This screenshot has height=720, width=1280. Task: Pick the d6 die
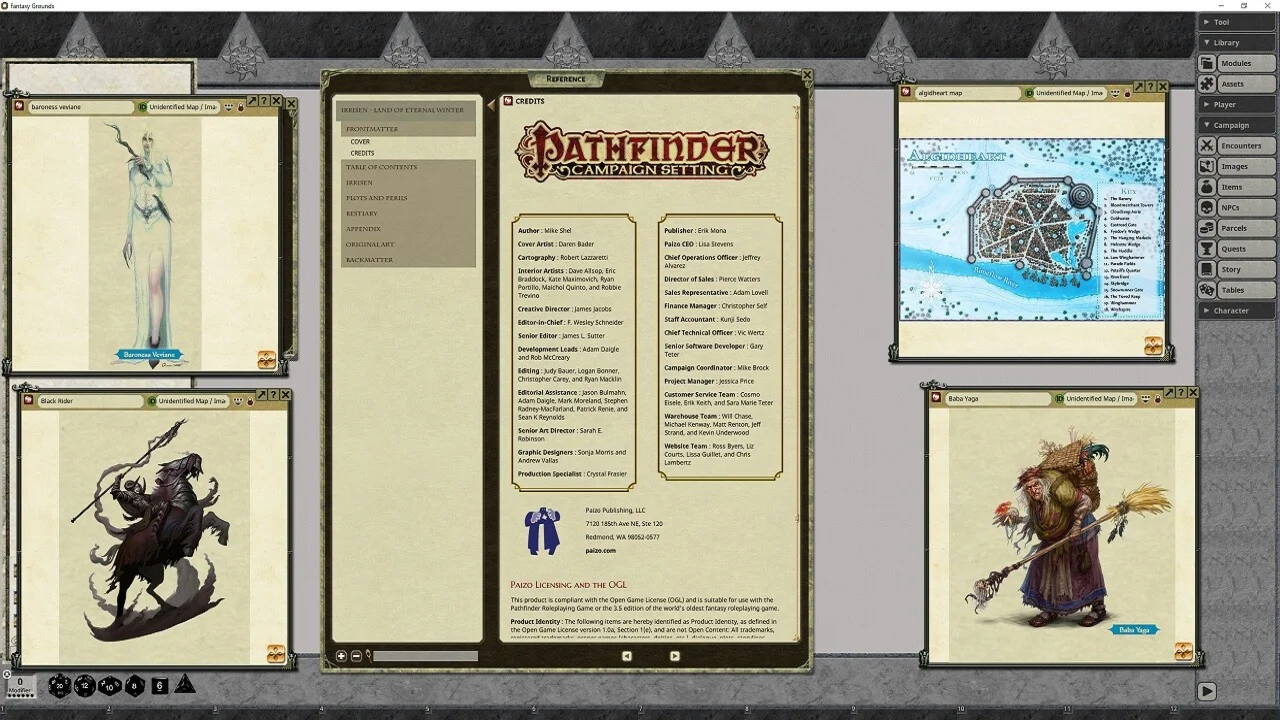160,686
